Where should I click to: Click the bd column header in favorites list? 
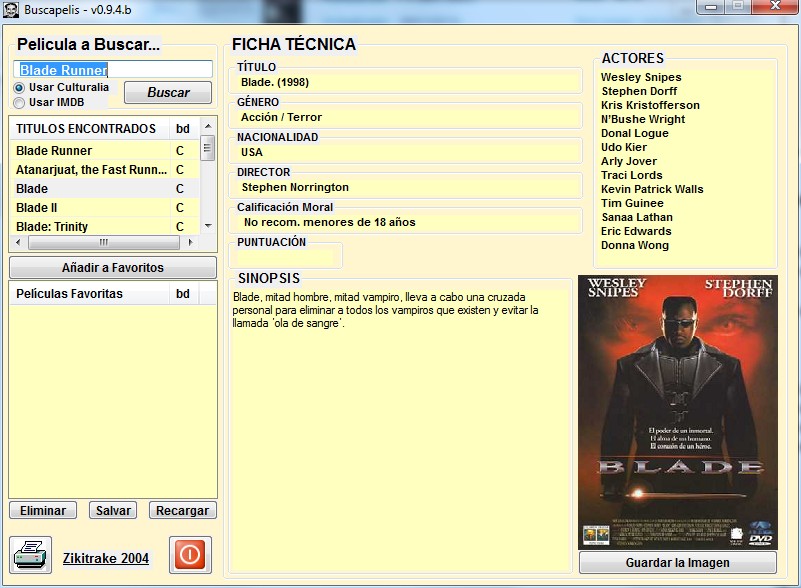pyautogui.click(x=183, y=294)
